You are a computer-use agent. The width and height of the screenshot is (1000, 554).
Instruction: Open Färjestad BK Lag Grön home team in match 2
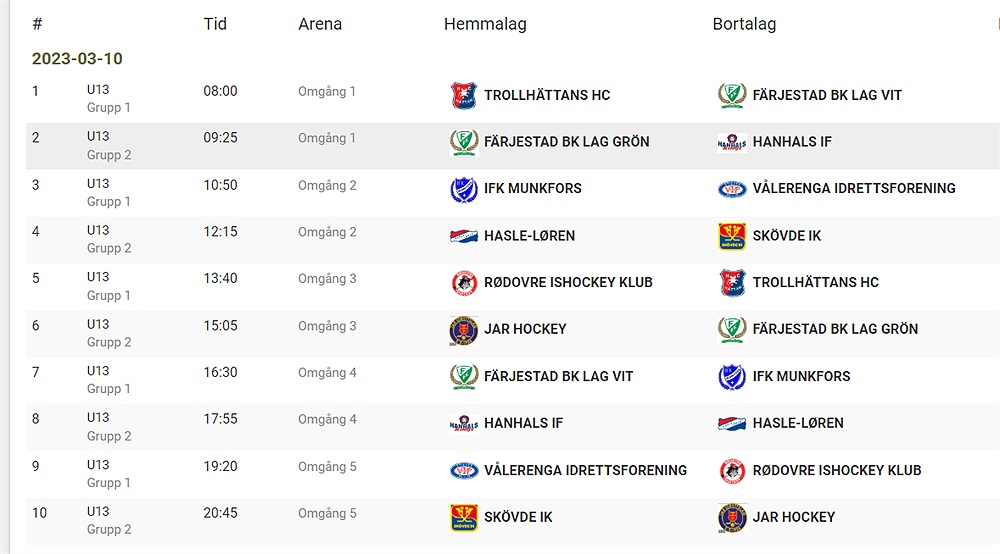pos(566,142)
